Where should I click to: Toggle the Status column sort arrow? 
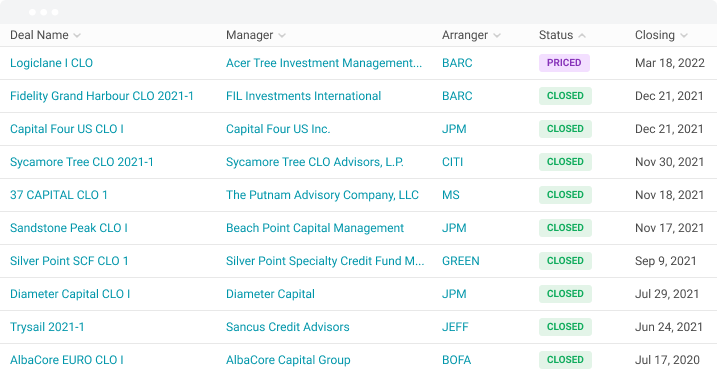pos(582,36)
